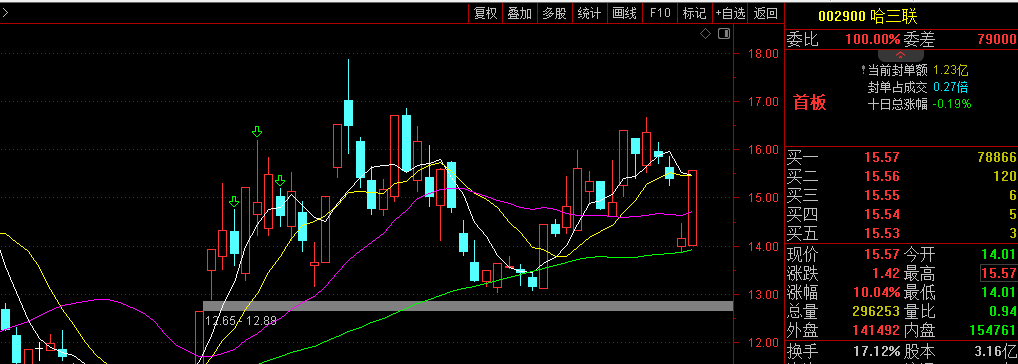Click the pin icon beside 当前封单额
The image size is (1018, 364).
[863, 70]
